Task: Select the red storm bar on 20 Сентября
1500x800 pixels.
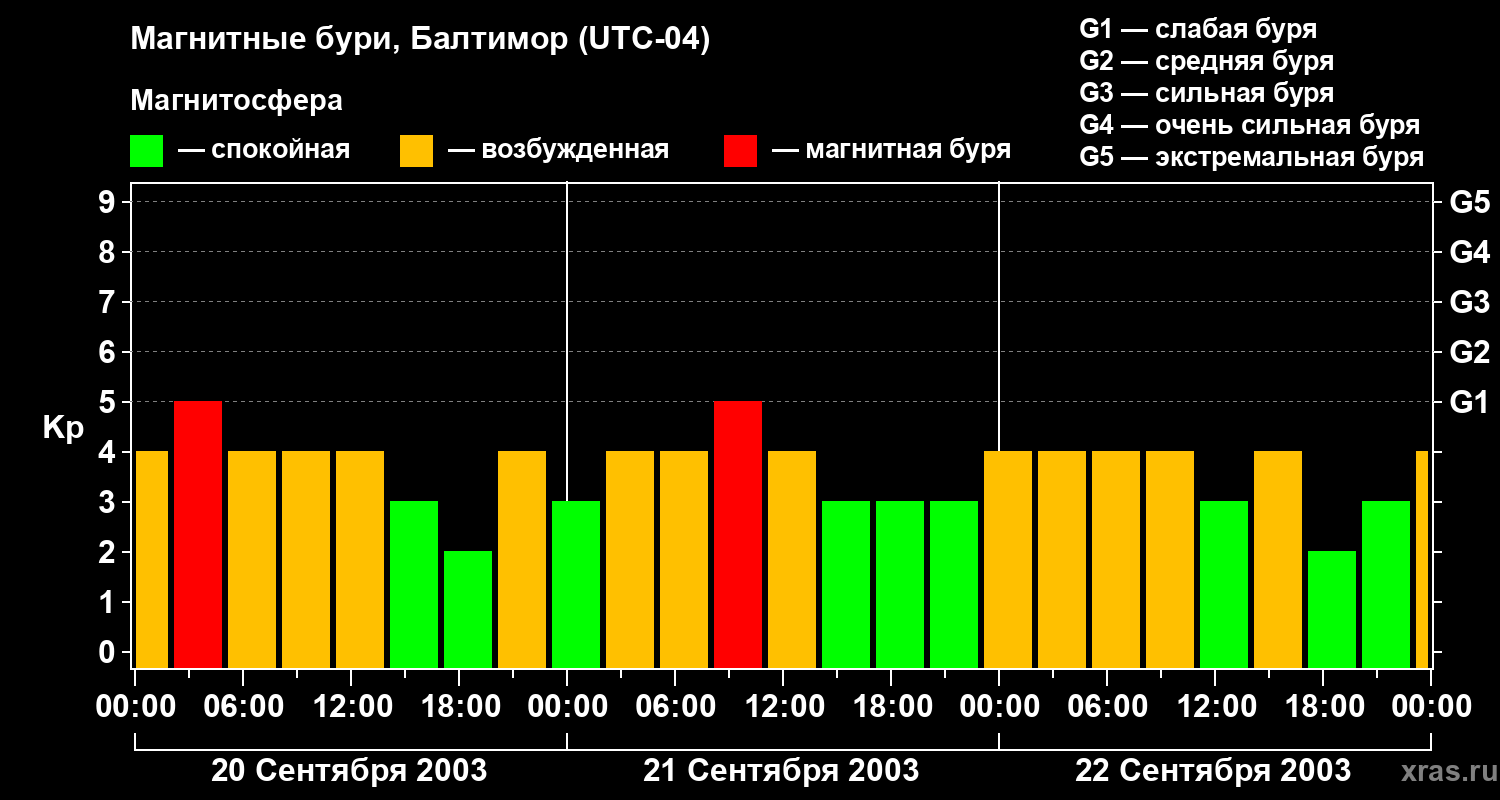Action: (x=198, y=535)
